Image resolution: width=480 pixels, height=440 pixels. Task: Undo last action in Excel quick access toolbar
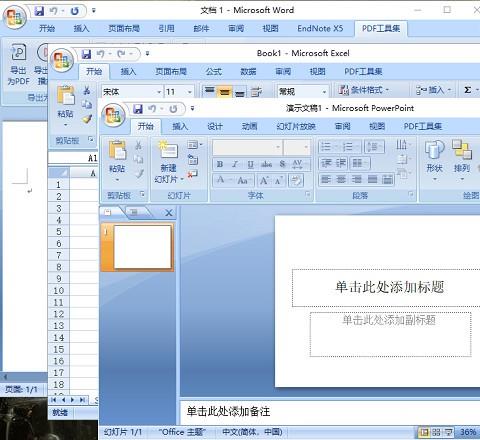(101, 54)
